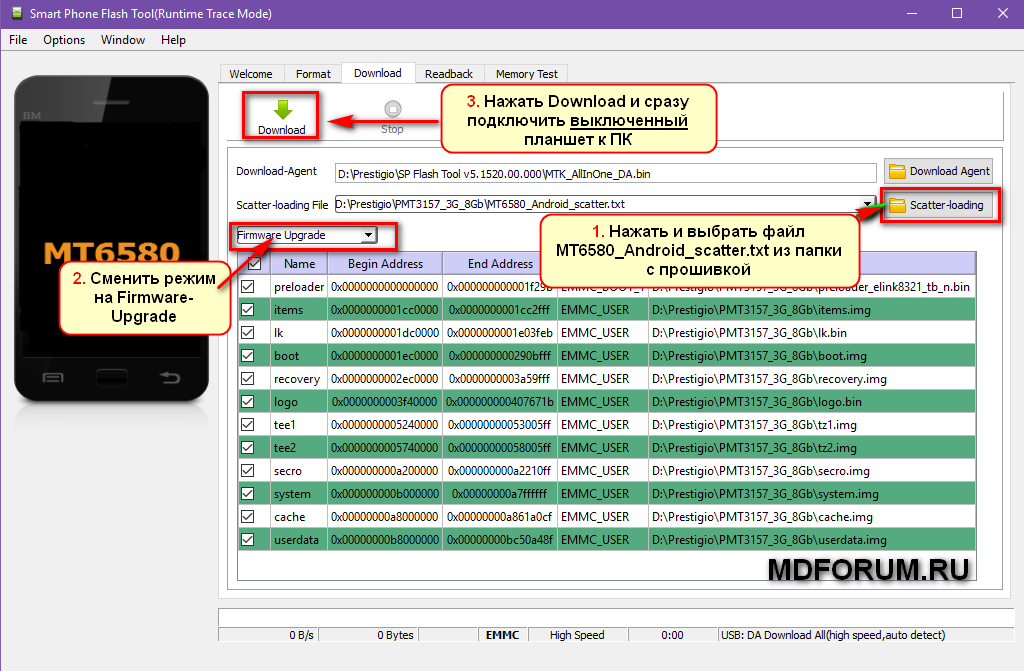The image size is (1024, 671).
Task: Click system begin address 0x000000000b000000
Action: (x=385, y=494)
